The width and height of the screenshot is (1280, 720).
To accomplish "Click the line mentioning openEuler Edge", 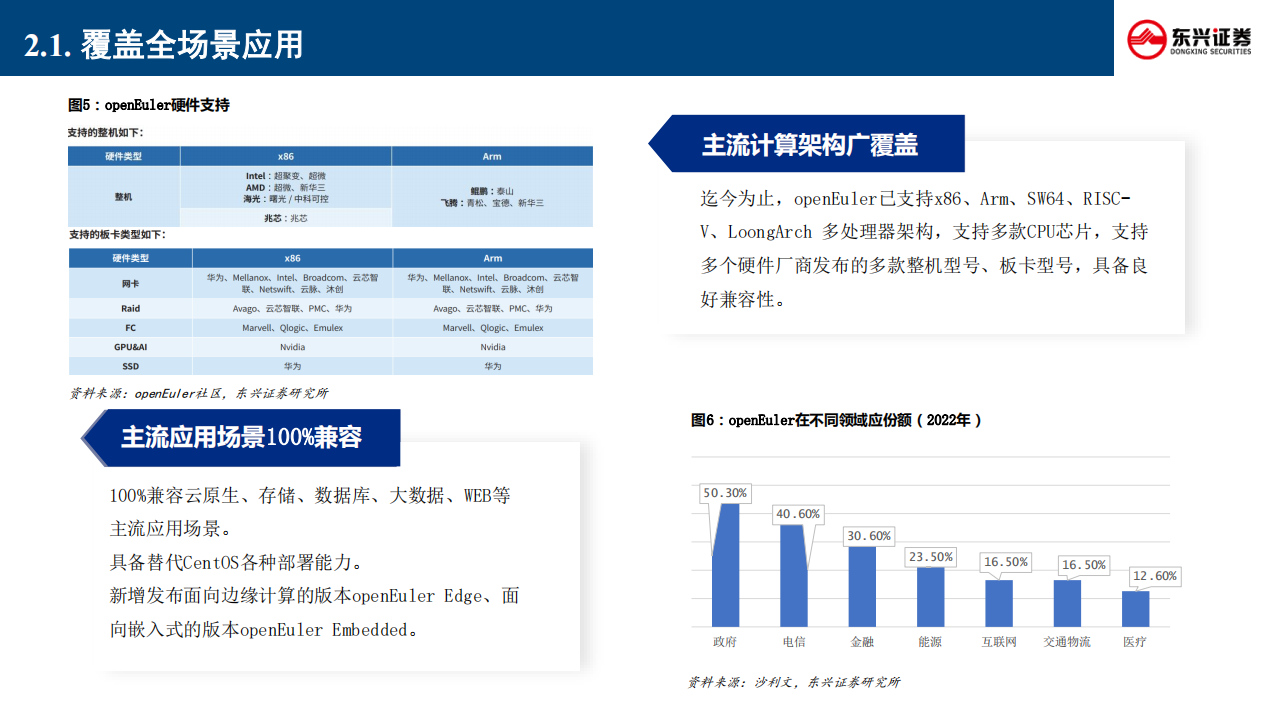I will [314, 595].
